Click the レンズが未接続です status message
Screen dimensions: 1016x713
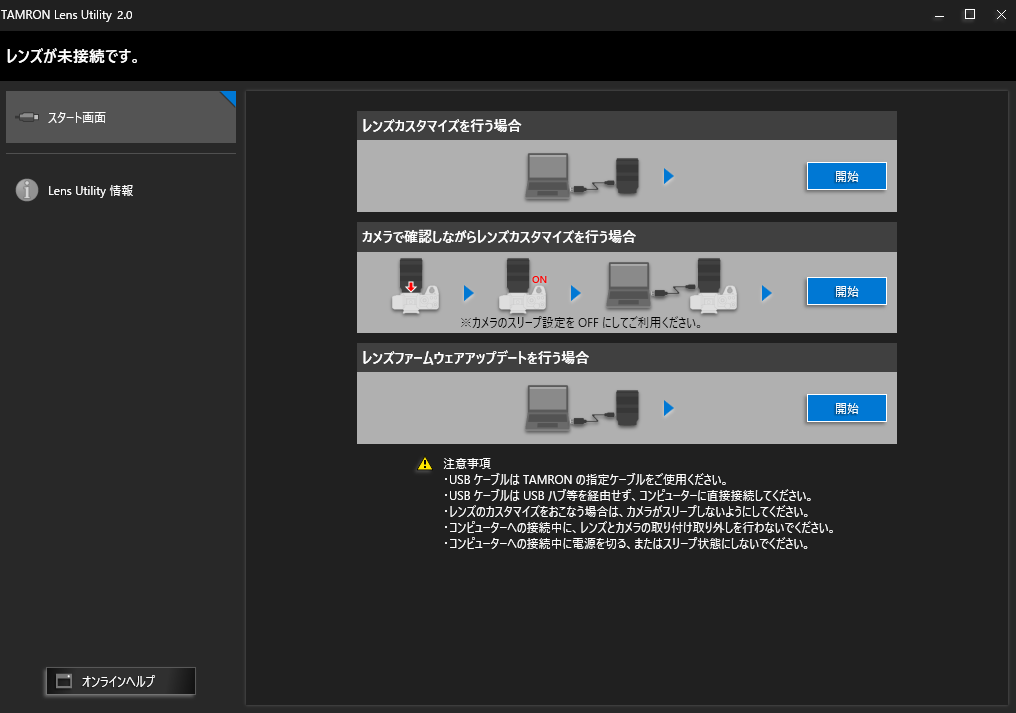point(73,56)
